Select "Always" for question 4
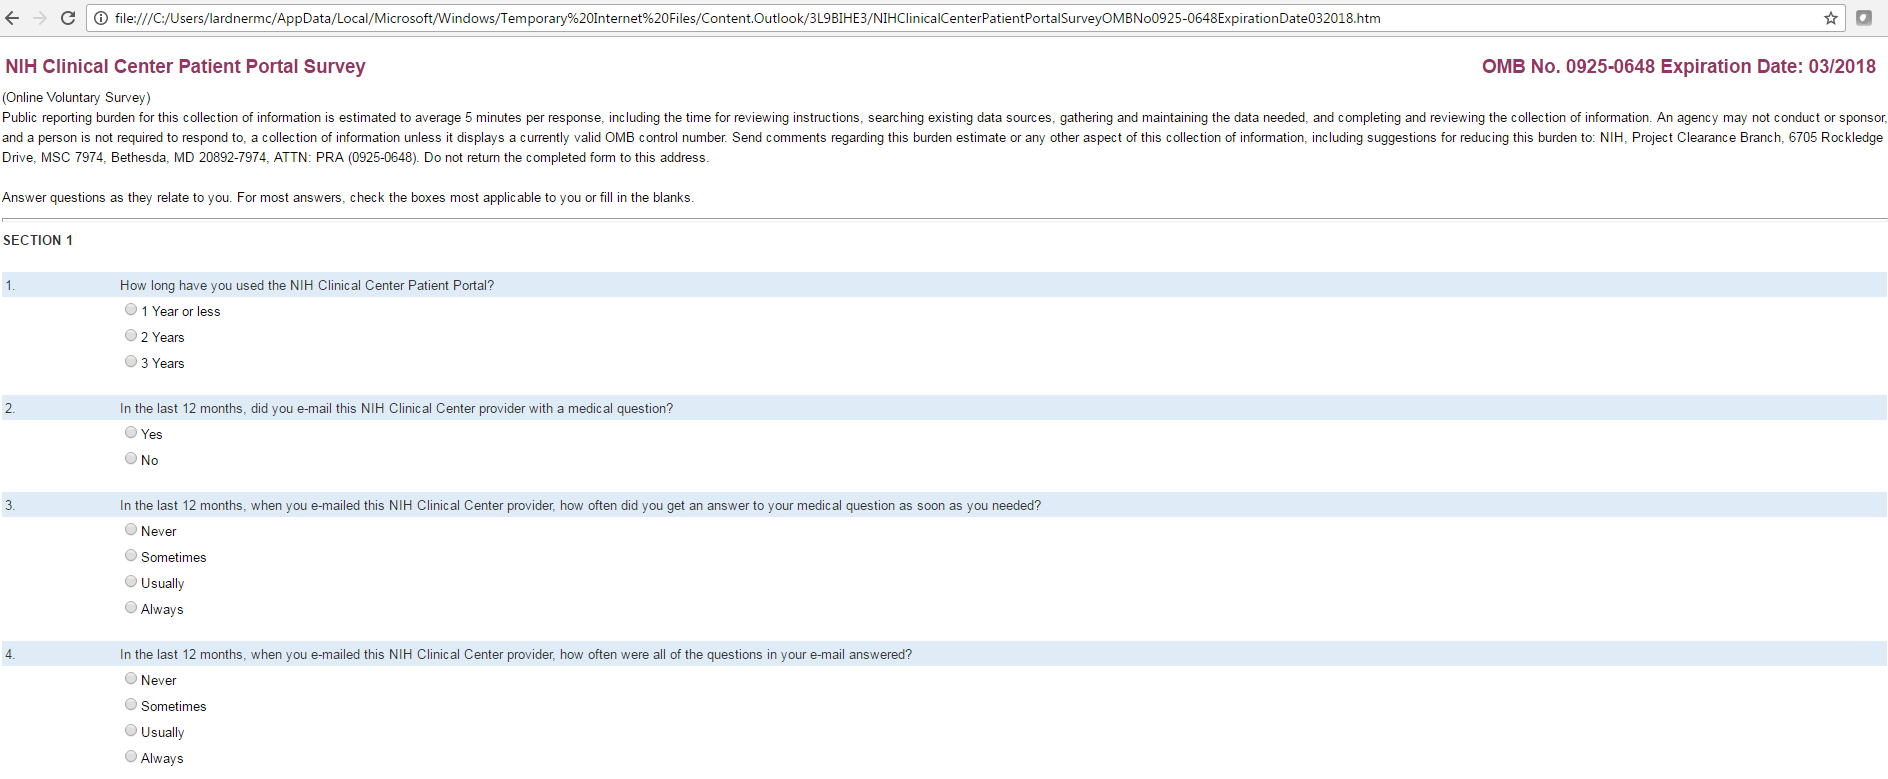 pyautogui.click(x=131, y=757)
